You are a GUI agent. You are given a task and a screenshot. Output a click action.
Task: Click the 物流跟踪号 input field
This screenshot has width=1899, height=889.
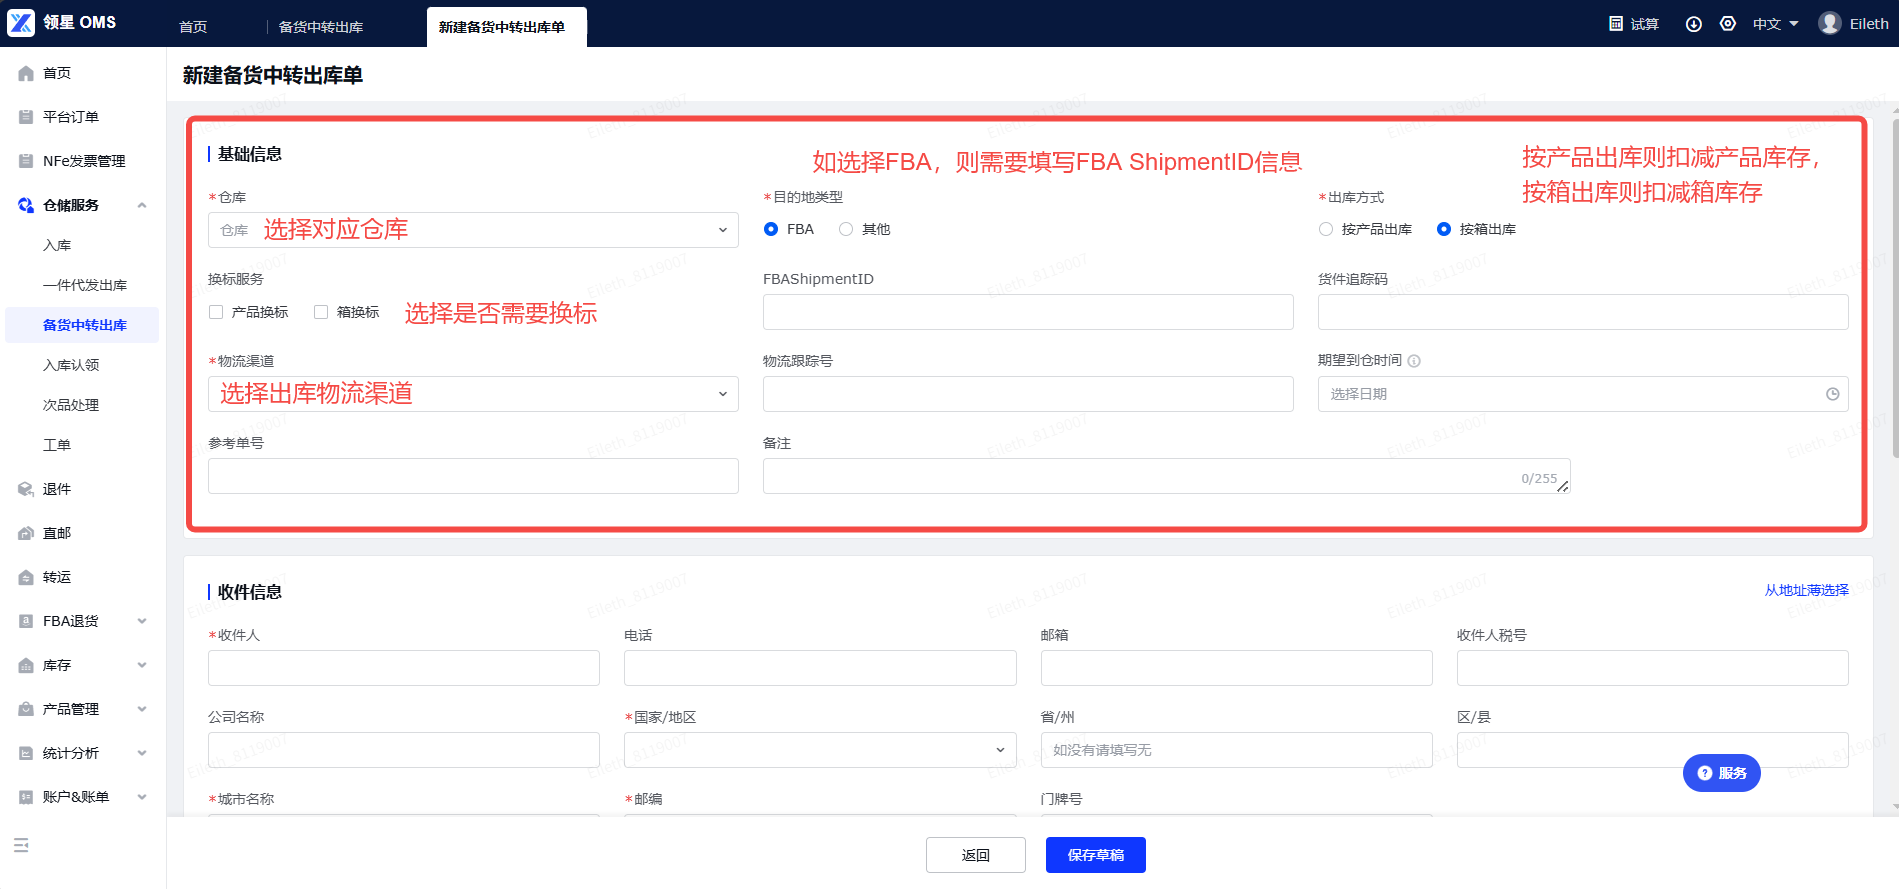[x=1028, y=394]
